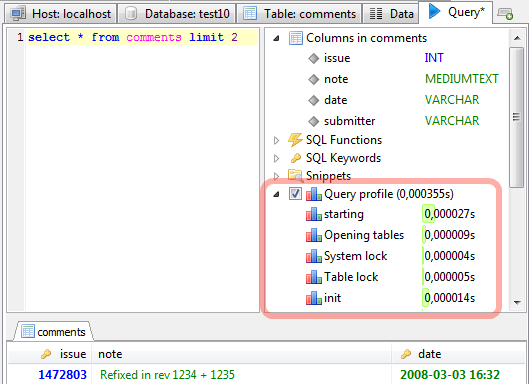This screenshot has height=384, width=529.
Task: Select the Table lock profile row
Action: pyautogui.click(x=390, y=277)
